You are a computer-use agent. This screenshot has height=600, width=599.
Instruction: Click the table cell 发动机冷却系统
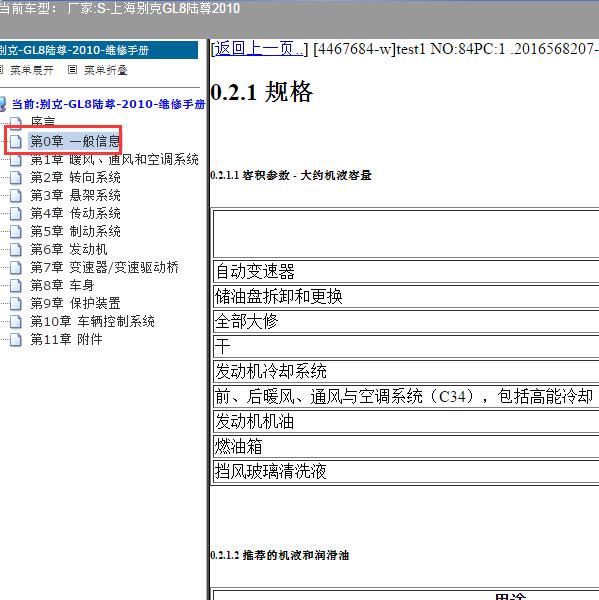(406, 371)
